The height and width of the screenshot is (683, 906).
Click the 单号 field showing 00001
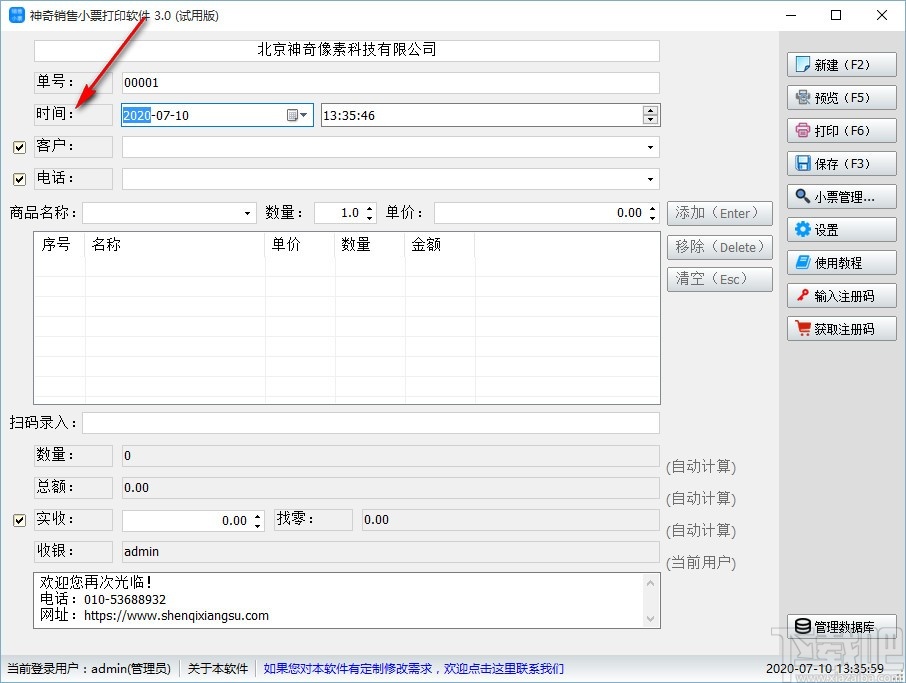click(x=391, y=83)
